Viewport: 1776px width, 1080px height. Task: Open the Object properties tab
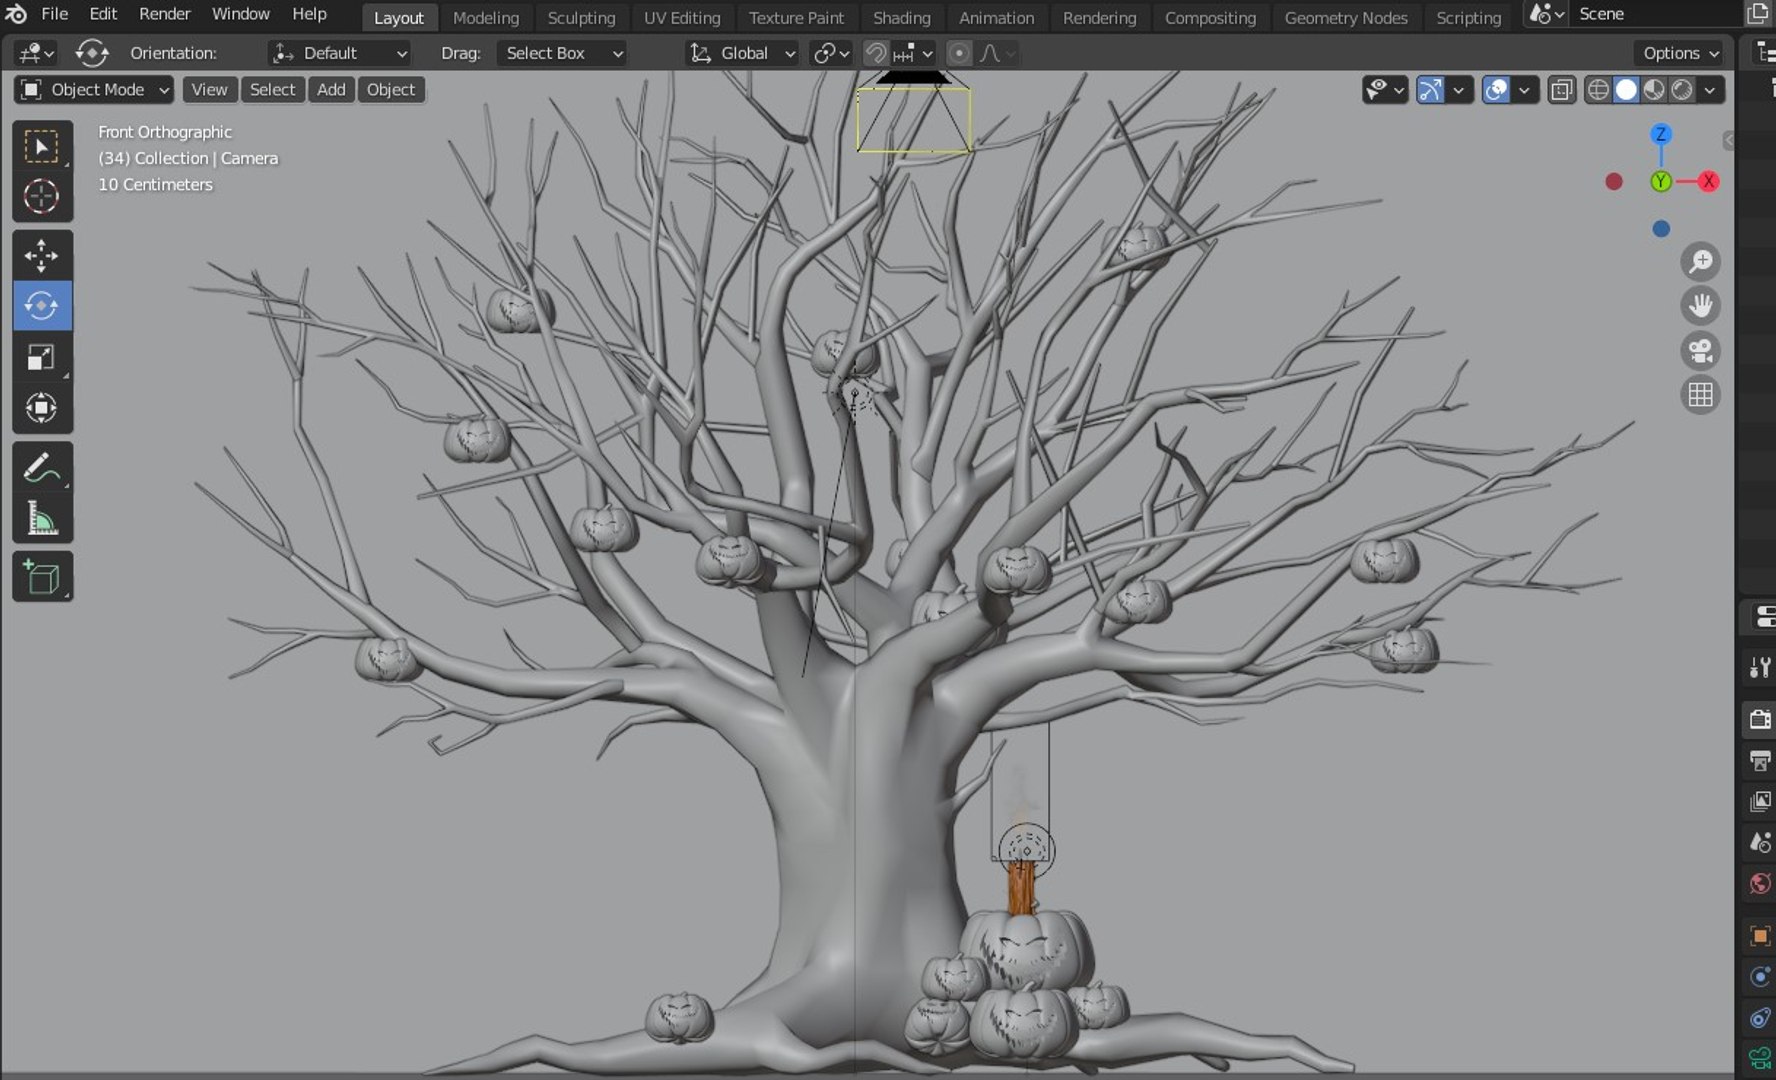point(1761,936)
